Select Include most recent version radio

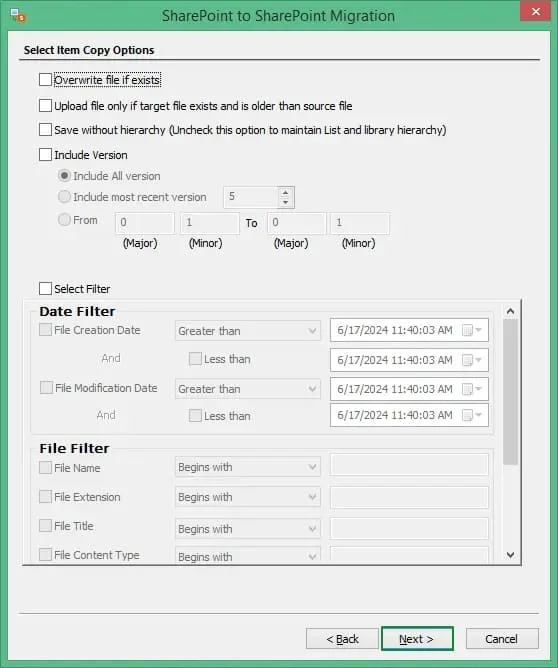(x=64, y=196)
